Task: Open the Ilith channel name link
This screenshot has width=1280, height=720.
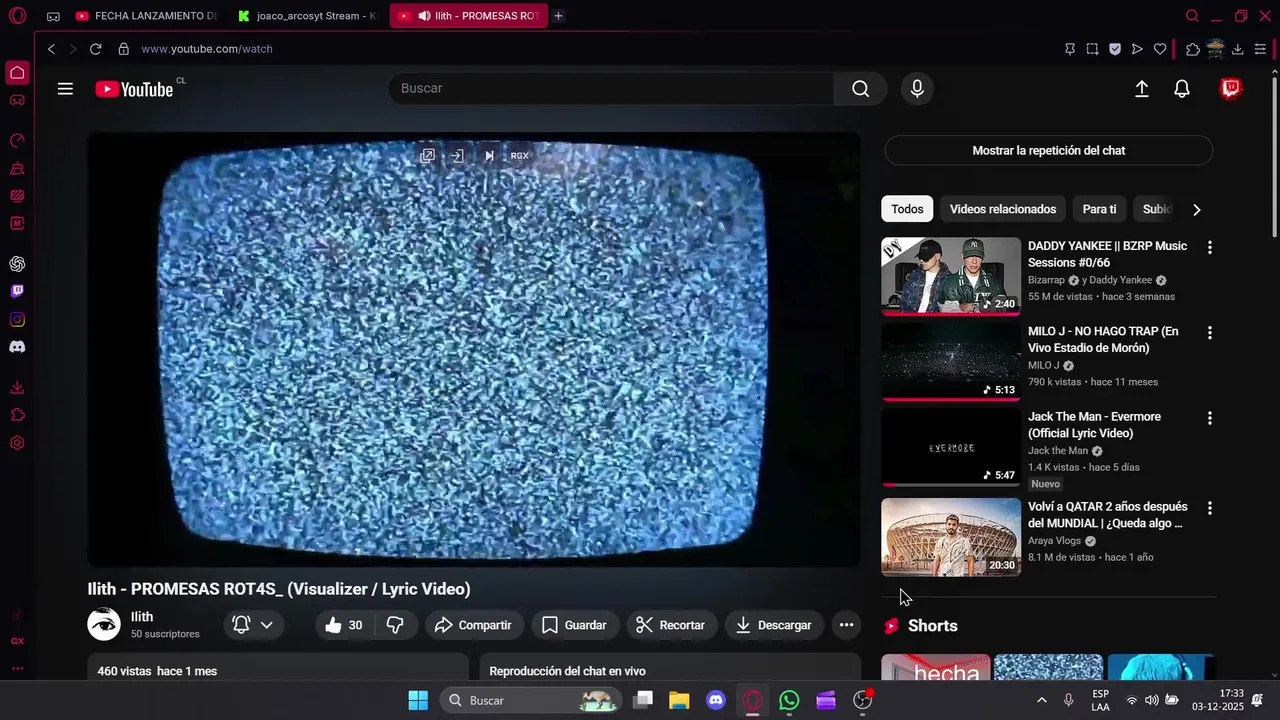Action: click(142, 617)
